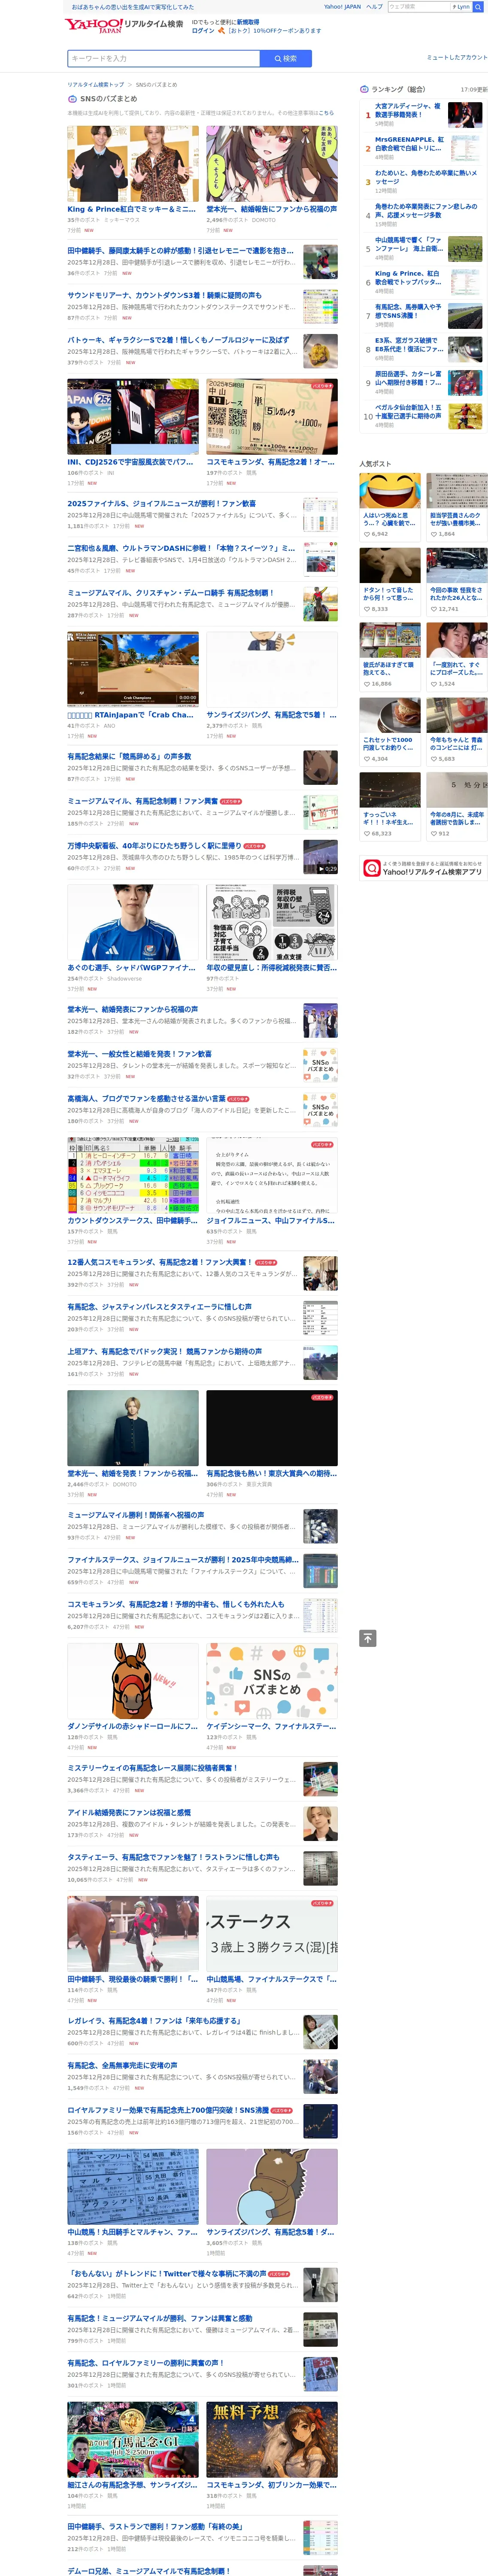This screenshot has width=488, height=2576.
Task: Open 堂本光一、結婚報告にファンから祝福 anime thumbnail
Action: tap(272, 164)
